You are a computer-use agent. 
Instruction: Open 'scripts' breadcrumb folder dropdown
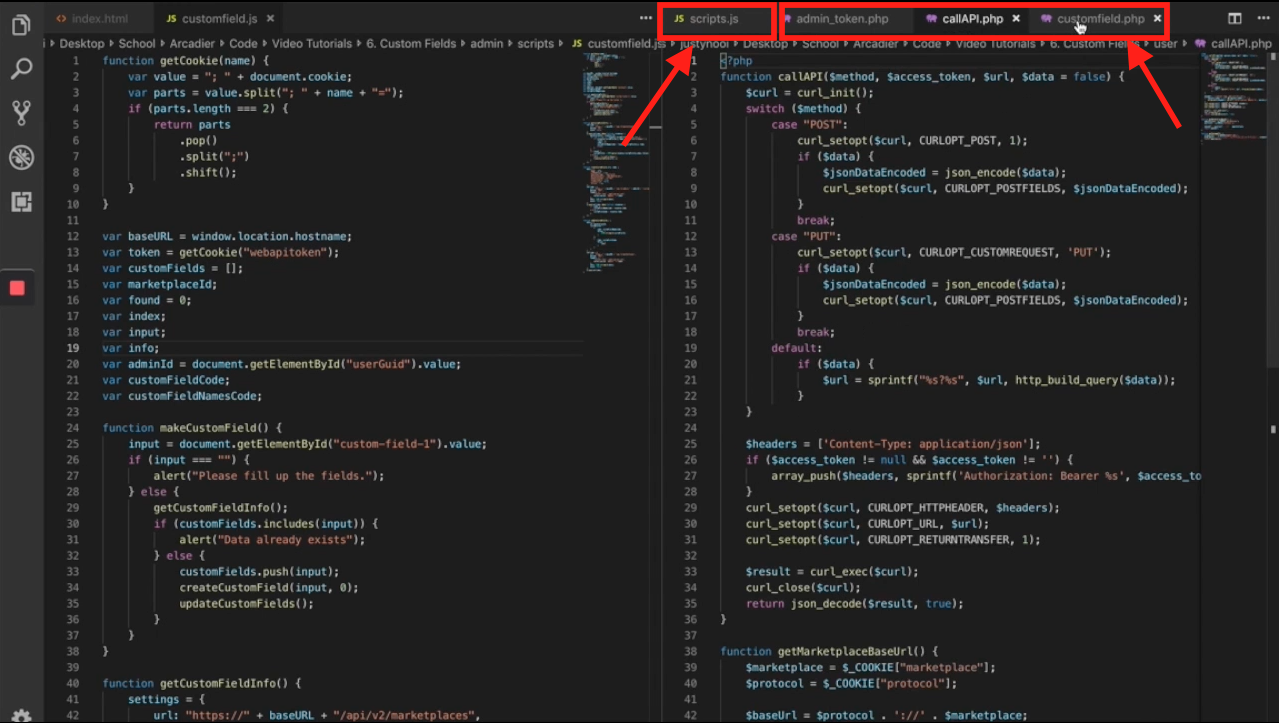click(x=535, y=44)
